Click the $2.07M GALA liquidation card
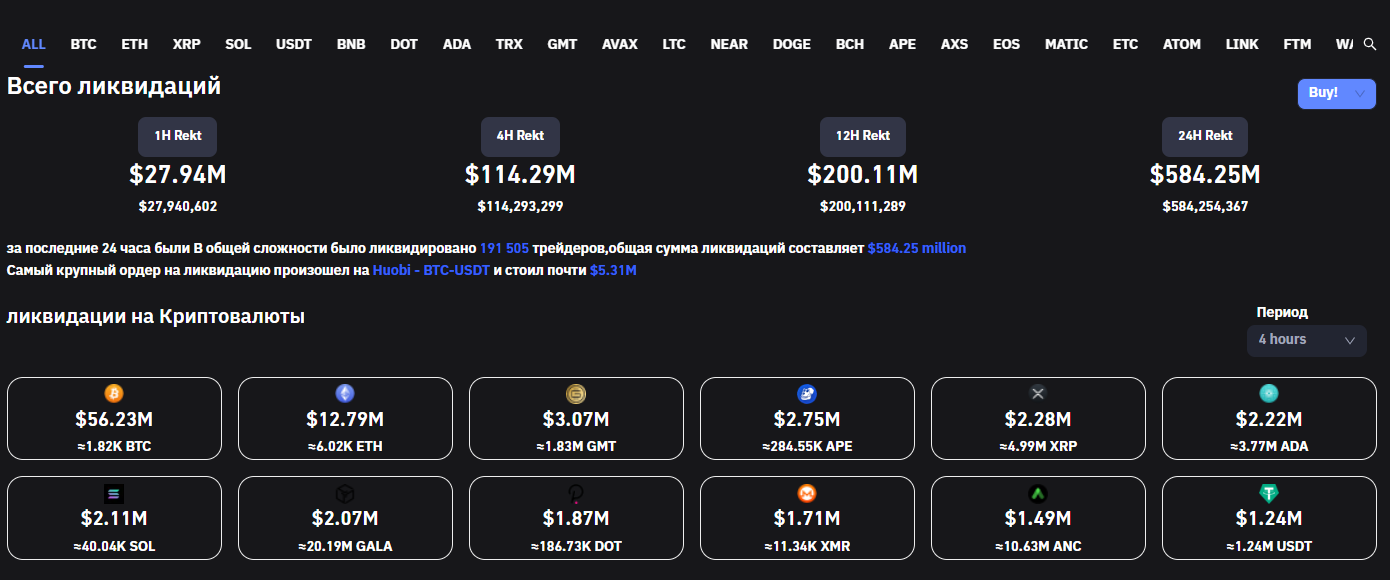Viewport: 1390px width, 580px height. click(345, 517)
